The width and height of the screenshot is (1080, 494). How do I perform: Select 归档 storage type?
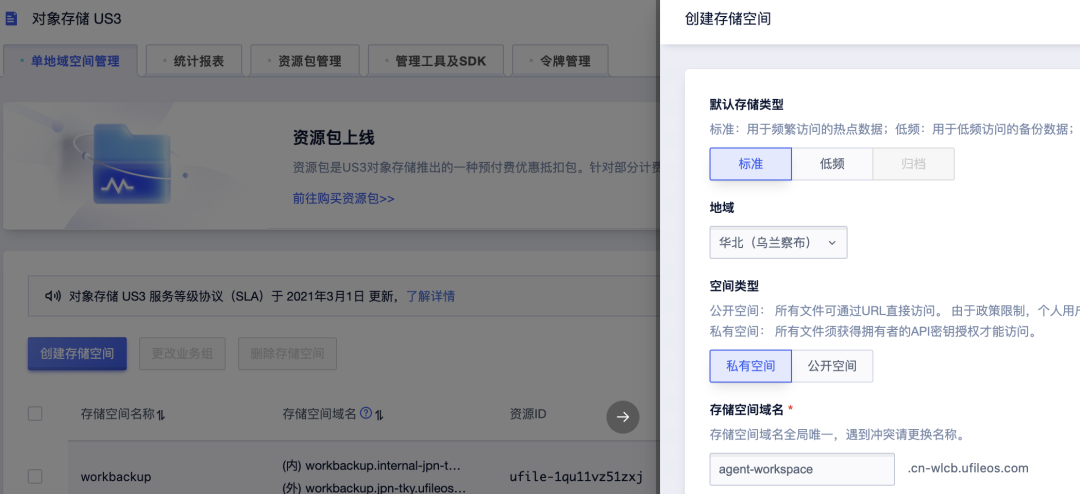(x=913, y=164)
